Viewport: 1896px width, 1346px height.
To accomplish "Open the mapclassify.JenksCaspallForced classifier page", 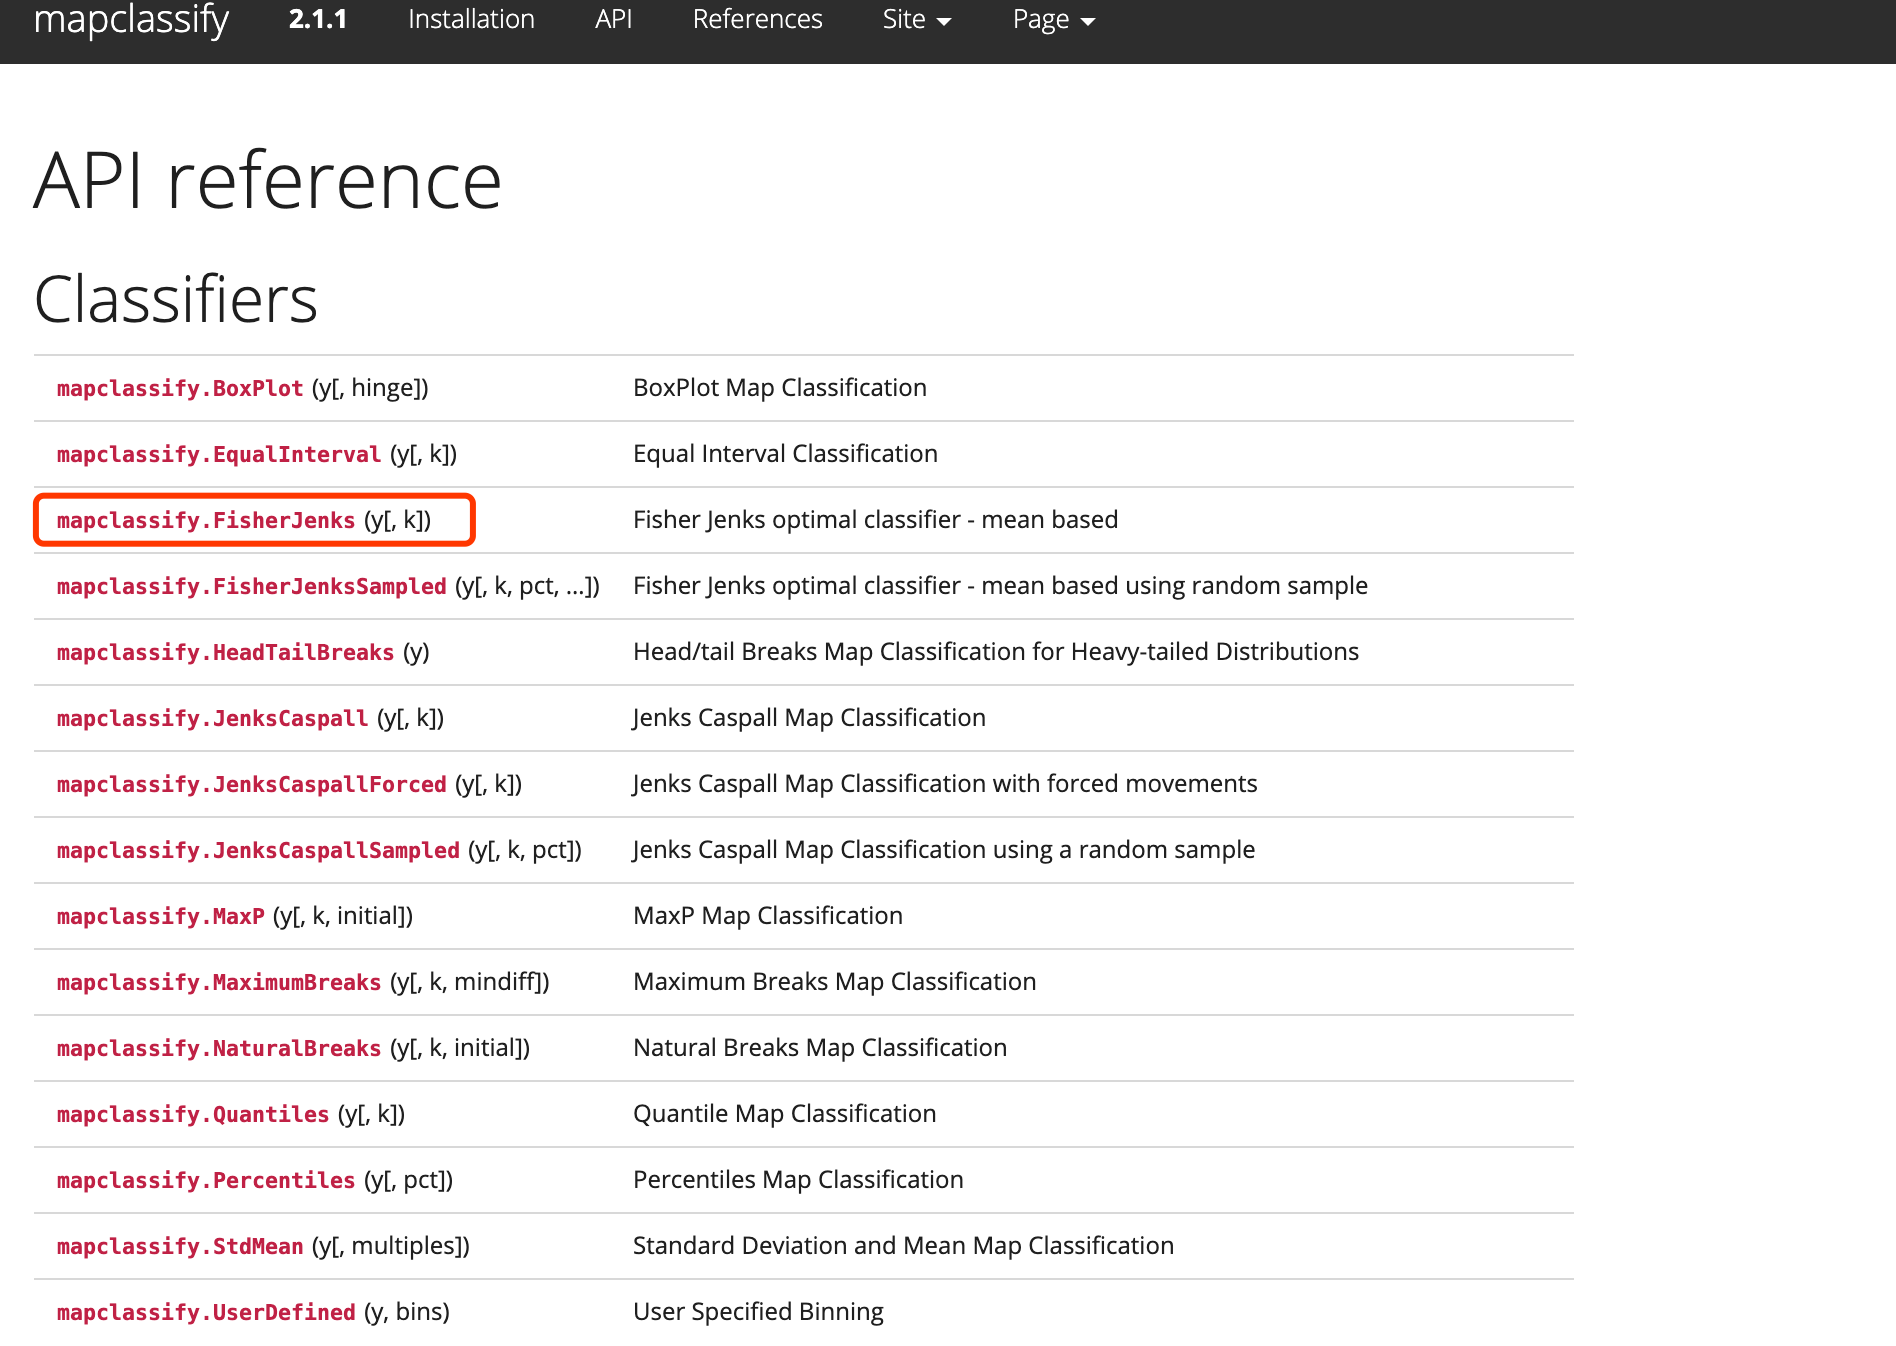I will pos(250,784).
